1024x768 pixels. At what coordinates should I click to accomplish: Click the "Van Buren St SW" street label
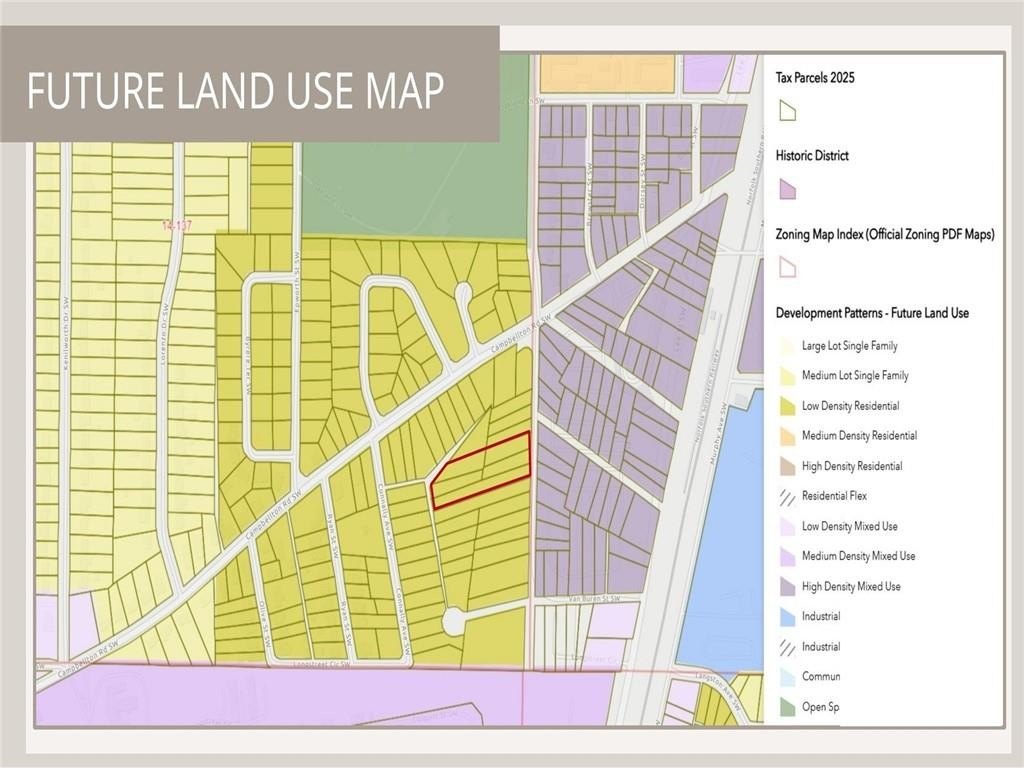pos(594,599)
